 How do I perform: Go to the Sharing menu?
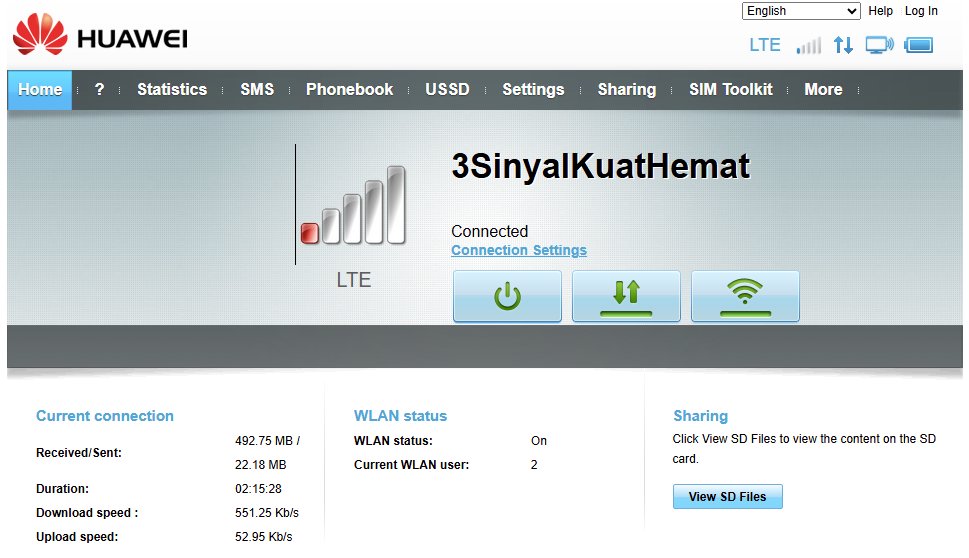(x=627, y=90)
